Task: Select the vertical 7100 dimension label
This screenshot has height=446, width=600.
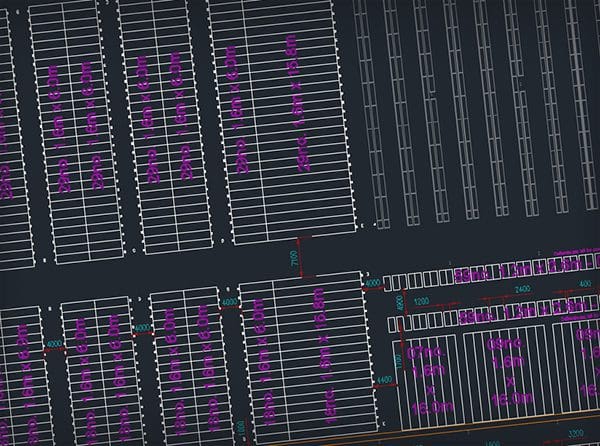Action: coord(294,257)
